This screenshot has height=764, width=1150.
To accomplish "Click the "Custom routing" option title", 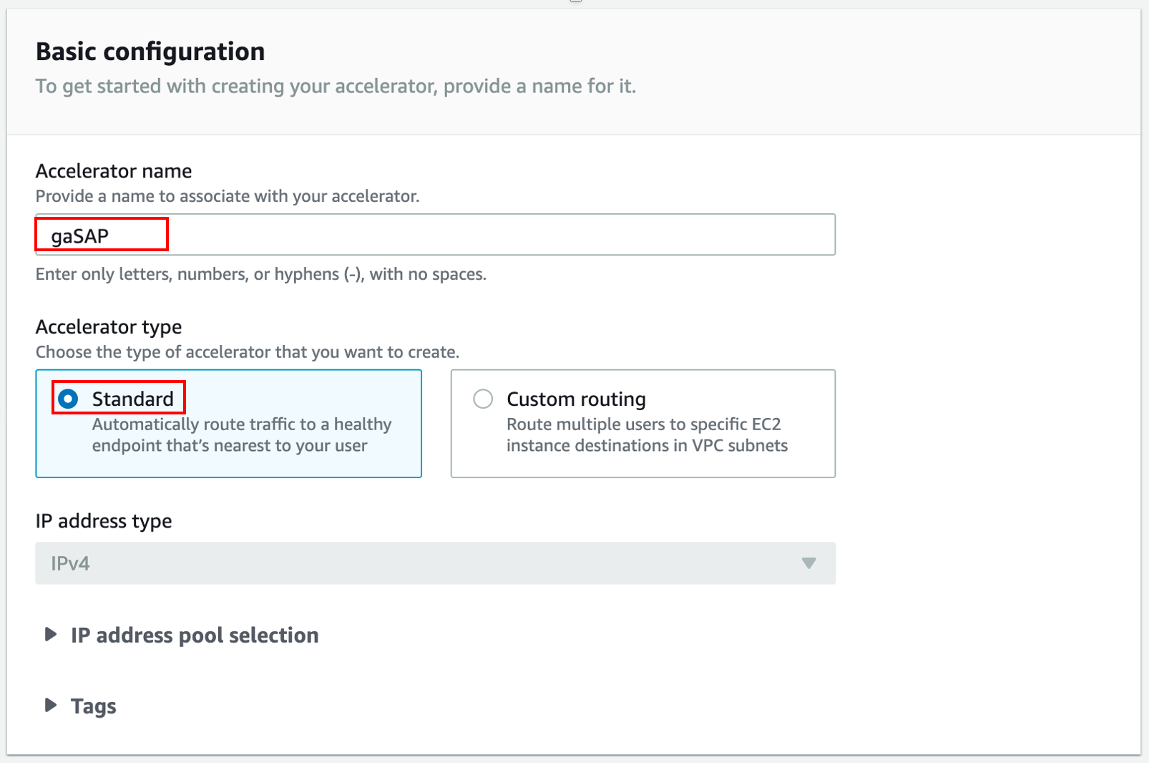I will 576,399.
